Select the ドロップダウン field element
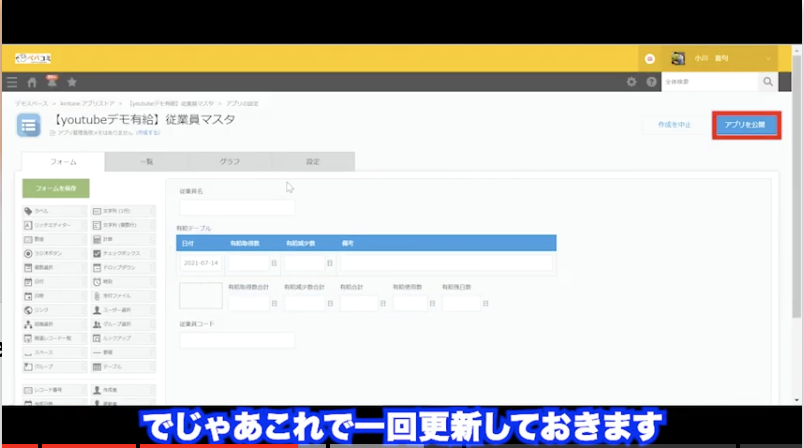804x448 pixels. [122, 268]
